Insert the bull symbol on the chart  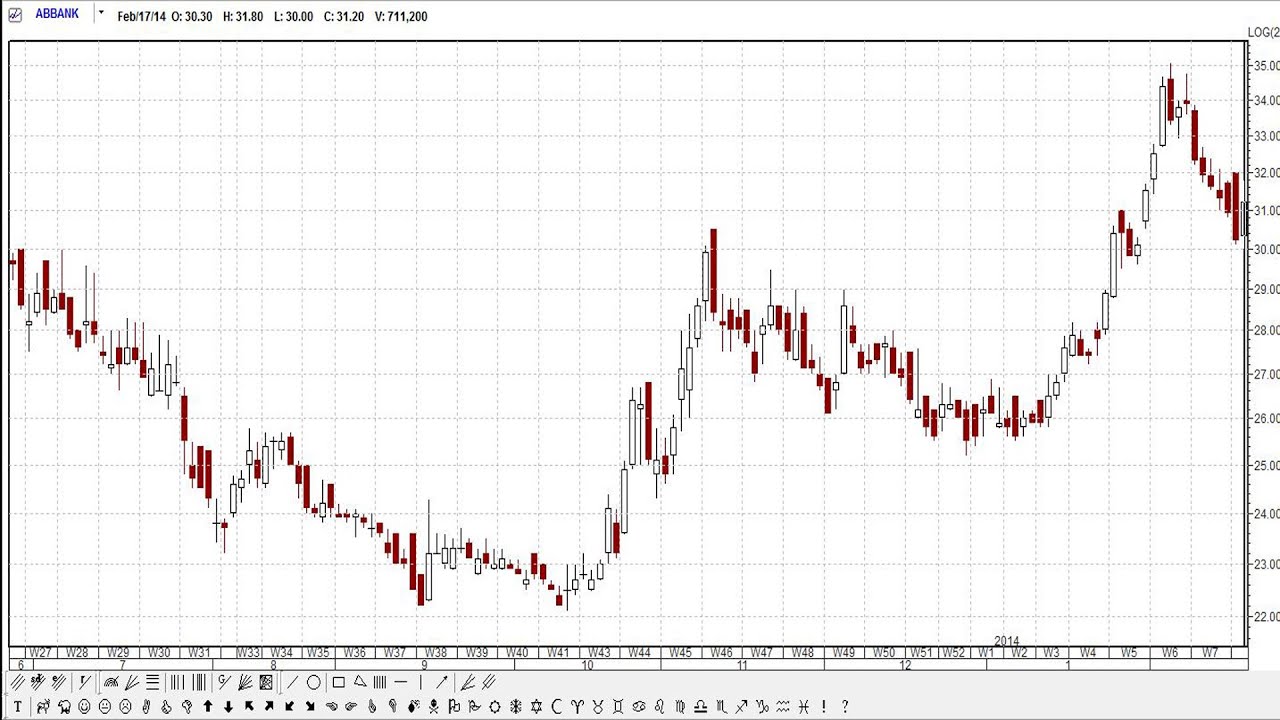click(43, 706)
